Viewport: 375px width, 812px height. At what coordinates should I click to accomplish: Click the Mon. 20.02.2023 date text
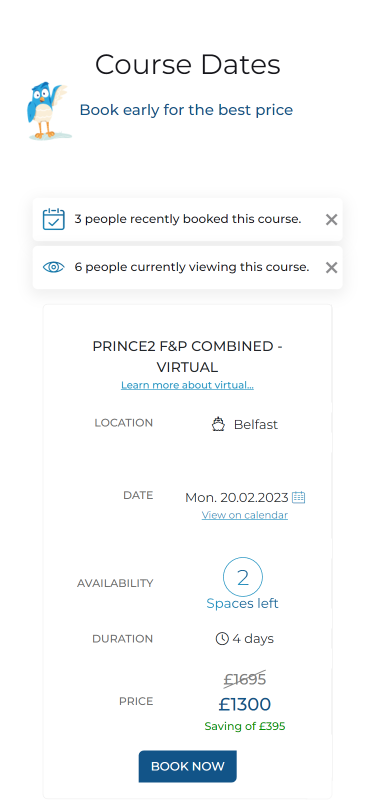(x=237, y=498)
